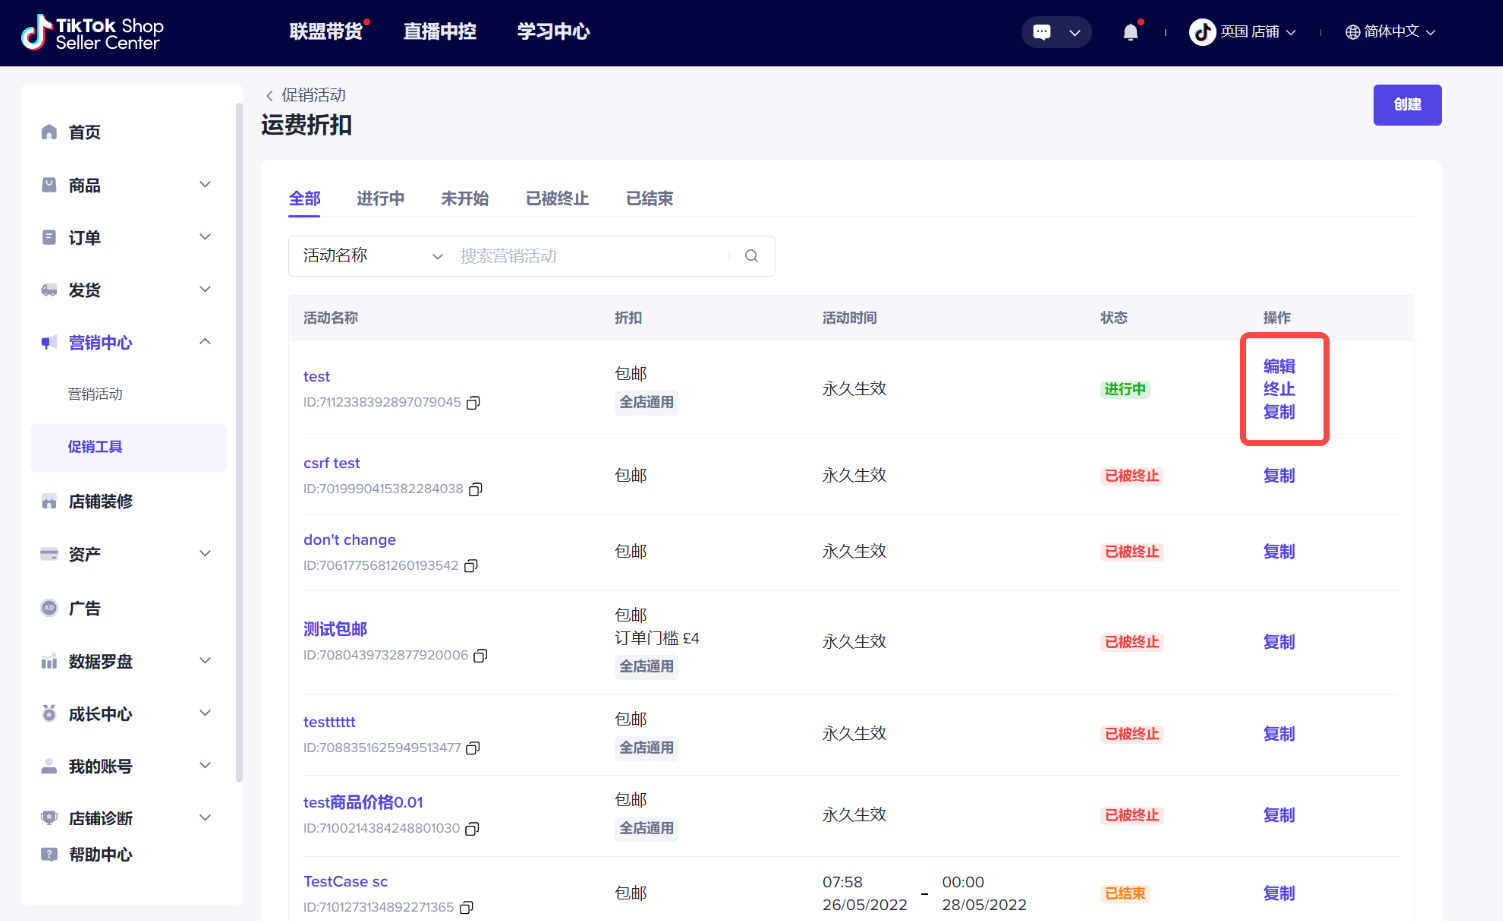Open the 英国店铺 store dropdown
The height and width of the screenshot is (921, 1503).
1258,32
